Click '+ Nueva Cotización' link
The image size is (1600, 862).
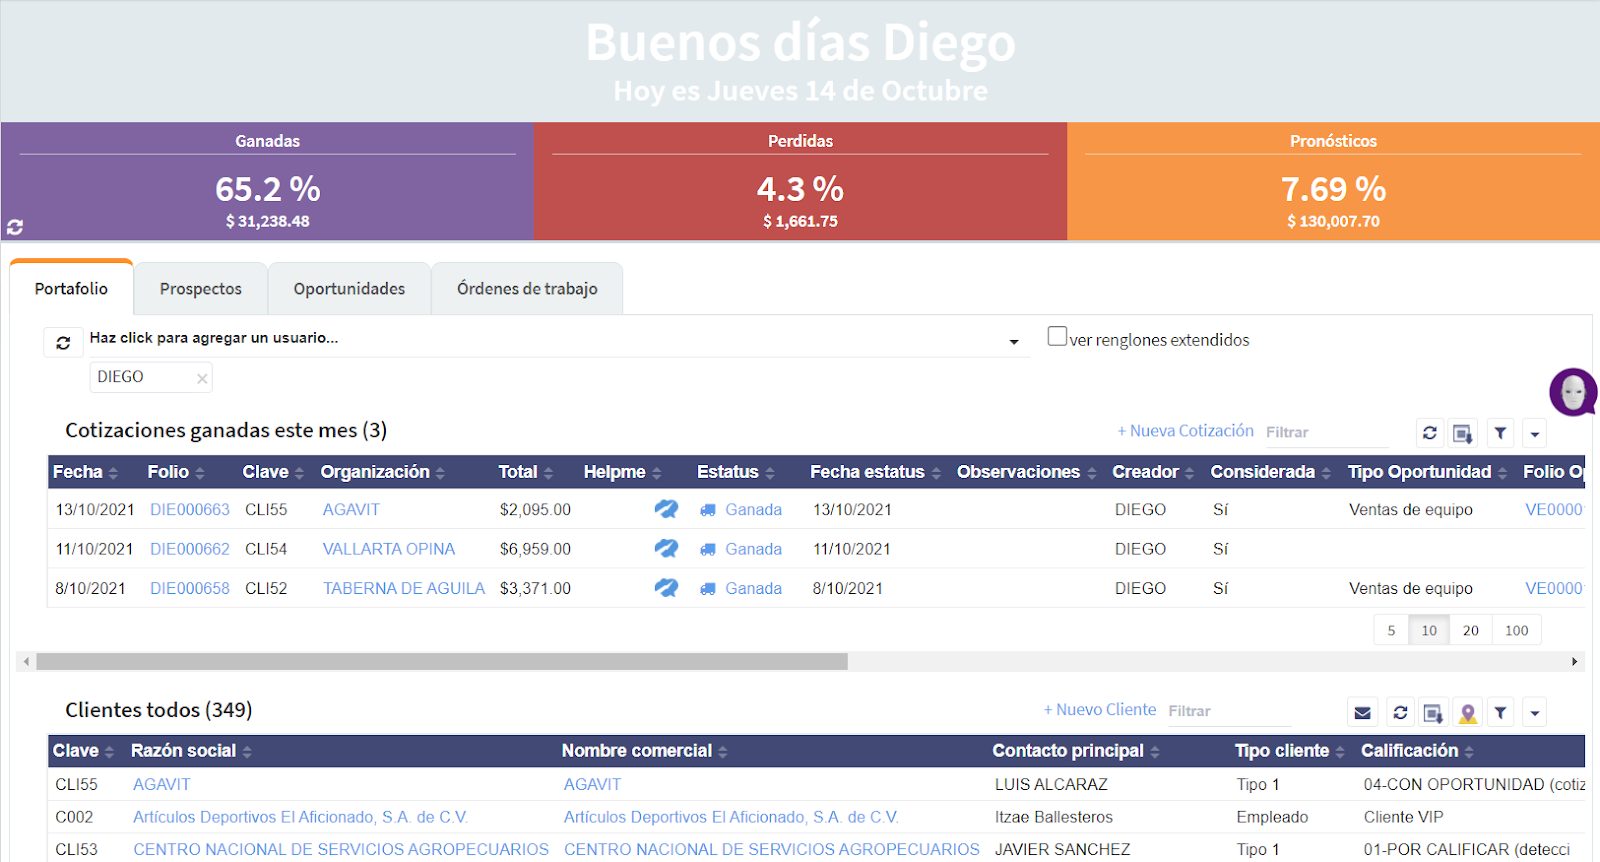pyautogui.click(x=1185, y=431)
